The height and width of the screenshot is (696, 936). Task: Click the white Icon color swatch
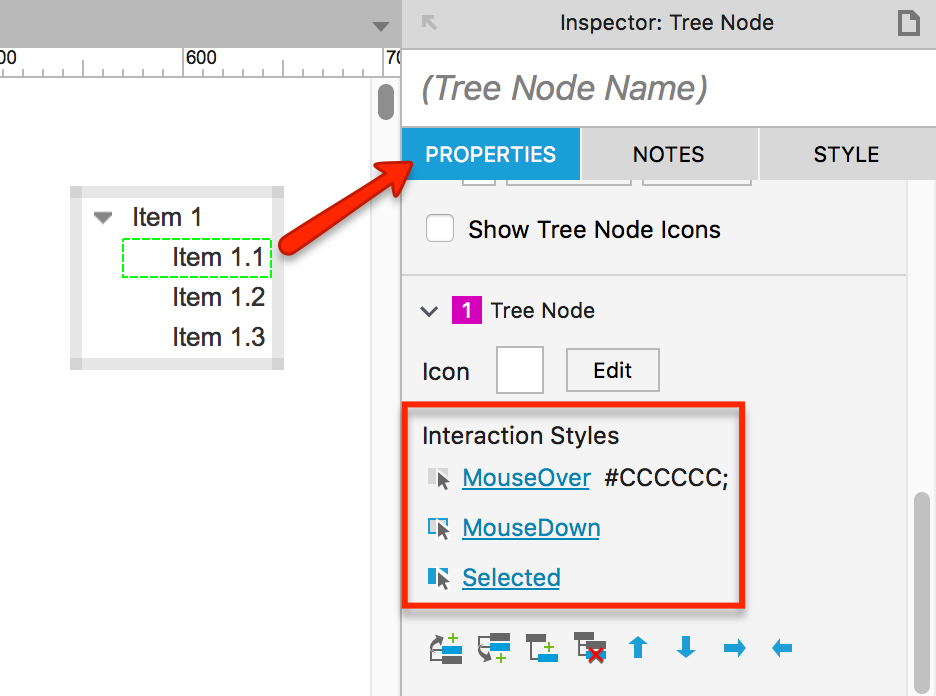point(520,369)
